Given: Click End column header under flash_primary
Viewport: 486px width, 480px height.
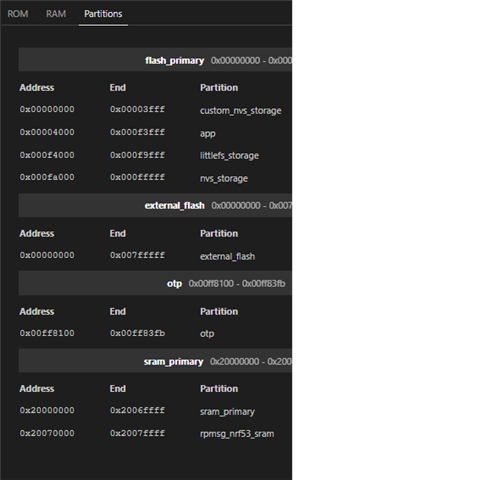Looking at the screenshot, I should [118, 88].
